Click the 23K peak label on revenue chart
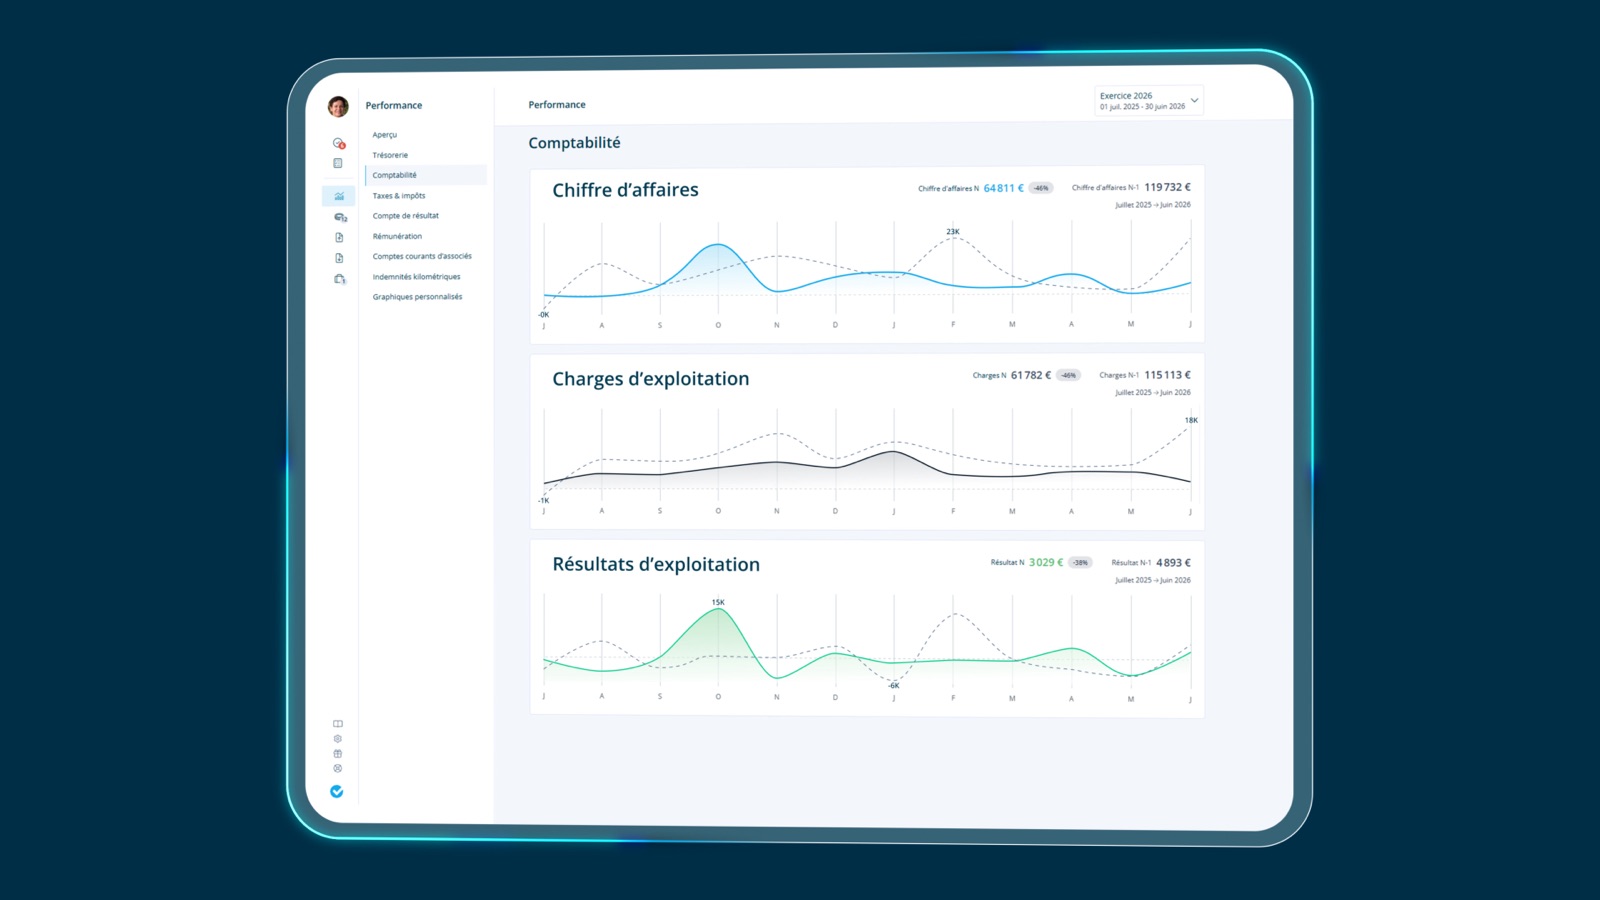Screen dimensions: 1600x900 click(x=953, y=232)
